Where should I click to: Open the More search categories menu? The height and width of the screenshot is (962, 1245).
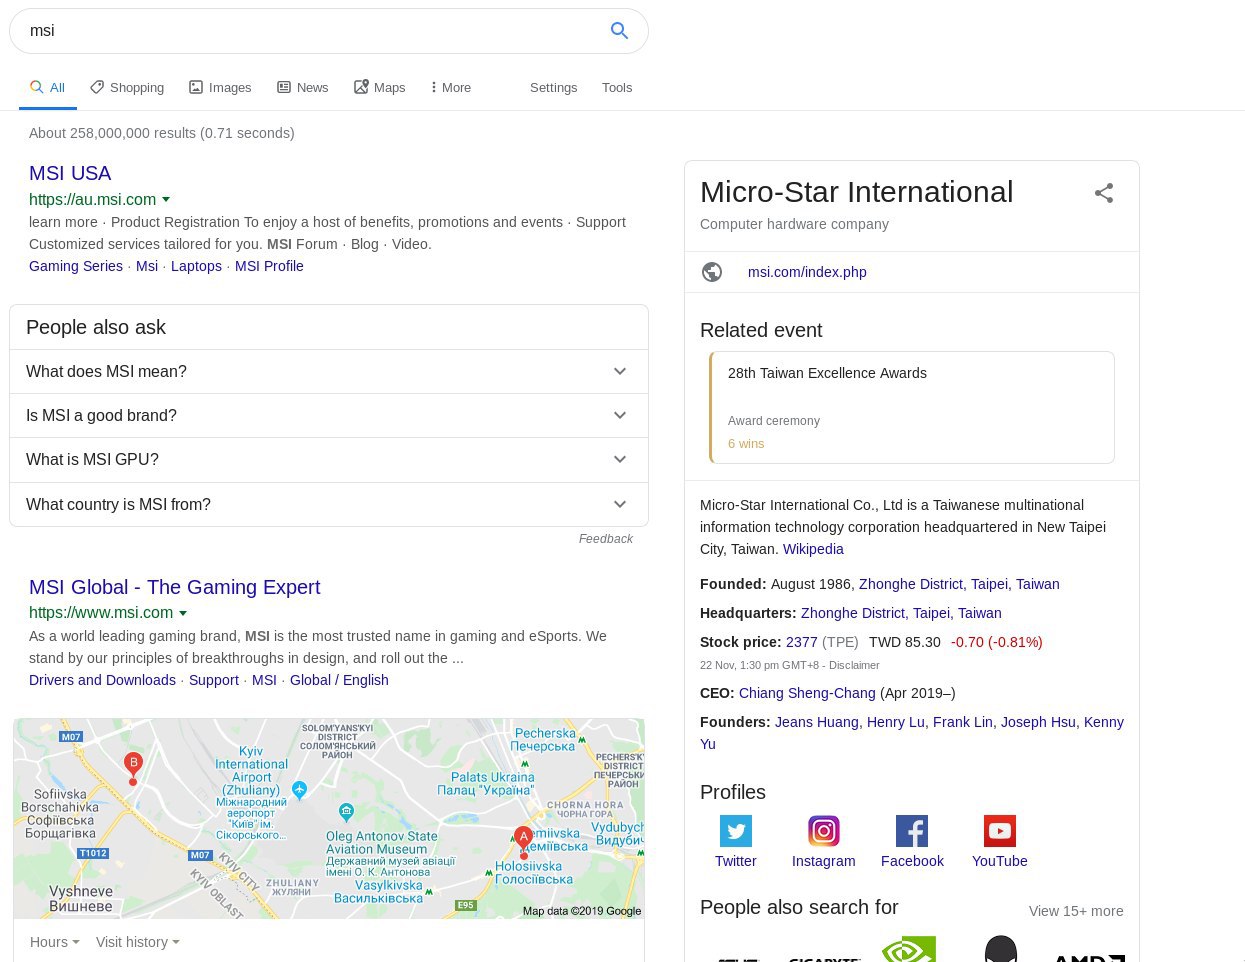tap(451, 88)
